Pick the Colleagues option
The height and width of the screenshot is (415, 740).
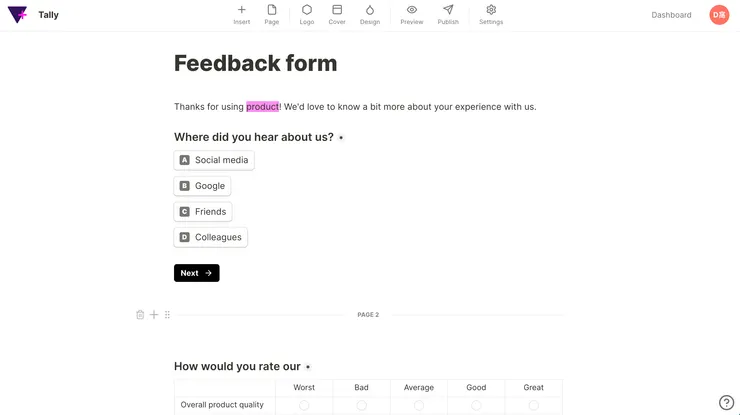tap(211, 238)
